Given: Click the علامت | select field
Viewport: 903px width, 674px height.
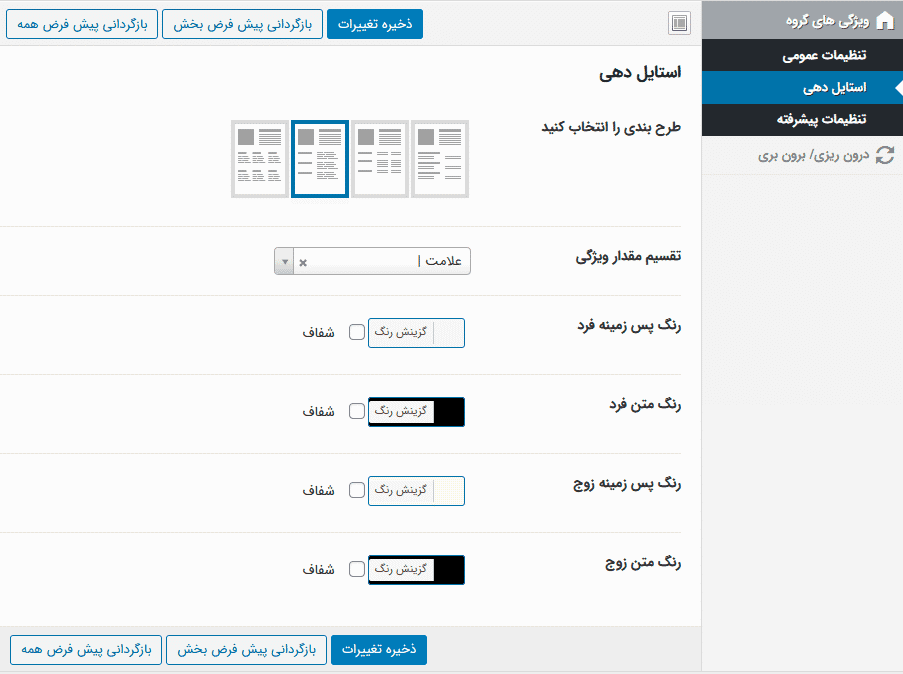Looking at the screenshot, I should [x=372, y=261].
